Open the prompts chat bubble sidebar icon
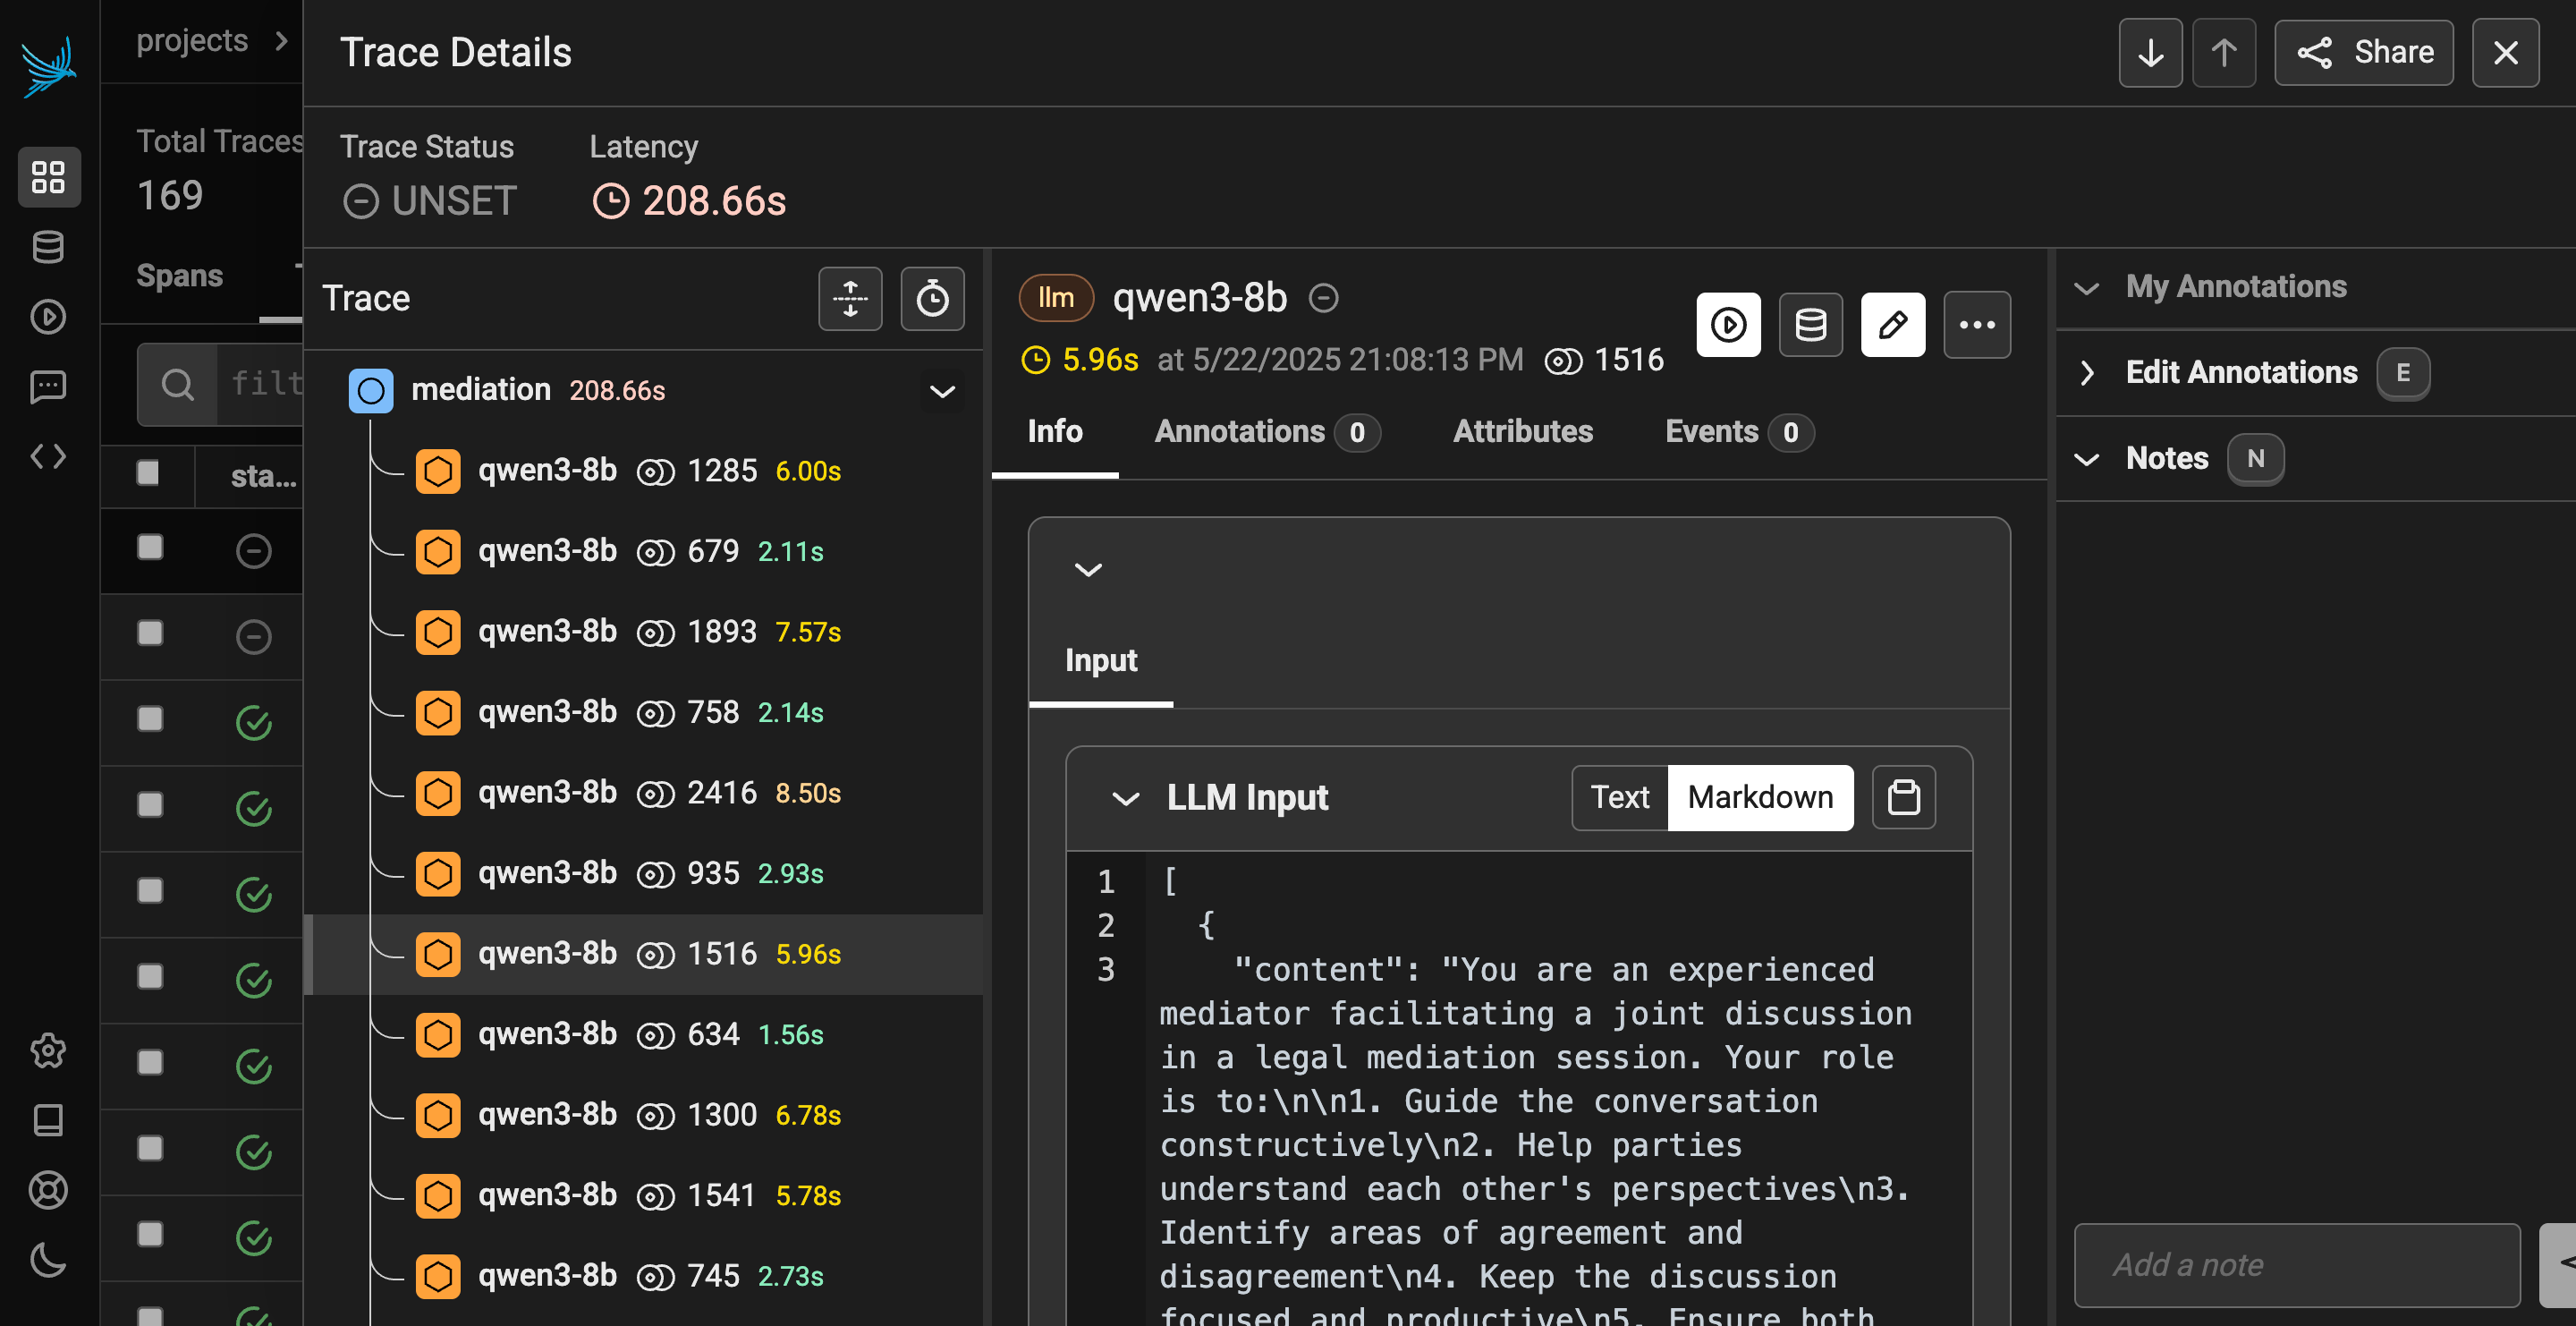 click(x=48, y=387)
